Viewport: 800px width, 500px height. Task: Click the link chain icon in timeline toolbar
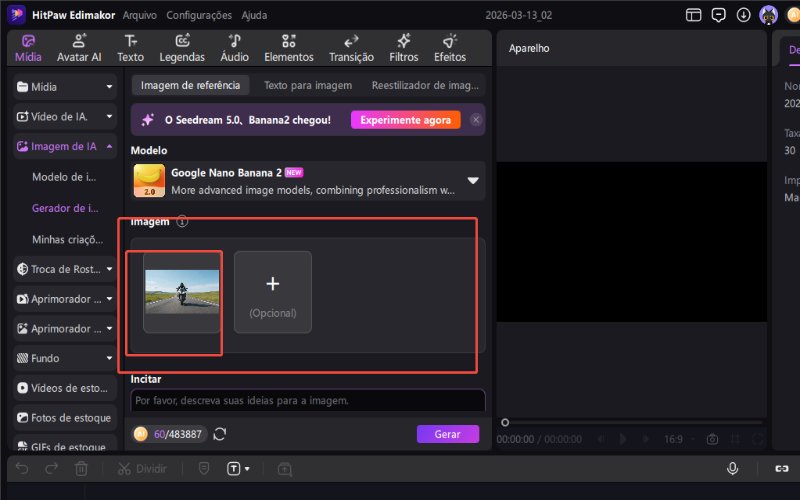tap(782, 468)
